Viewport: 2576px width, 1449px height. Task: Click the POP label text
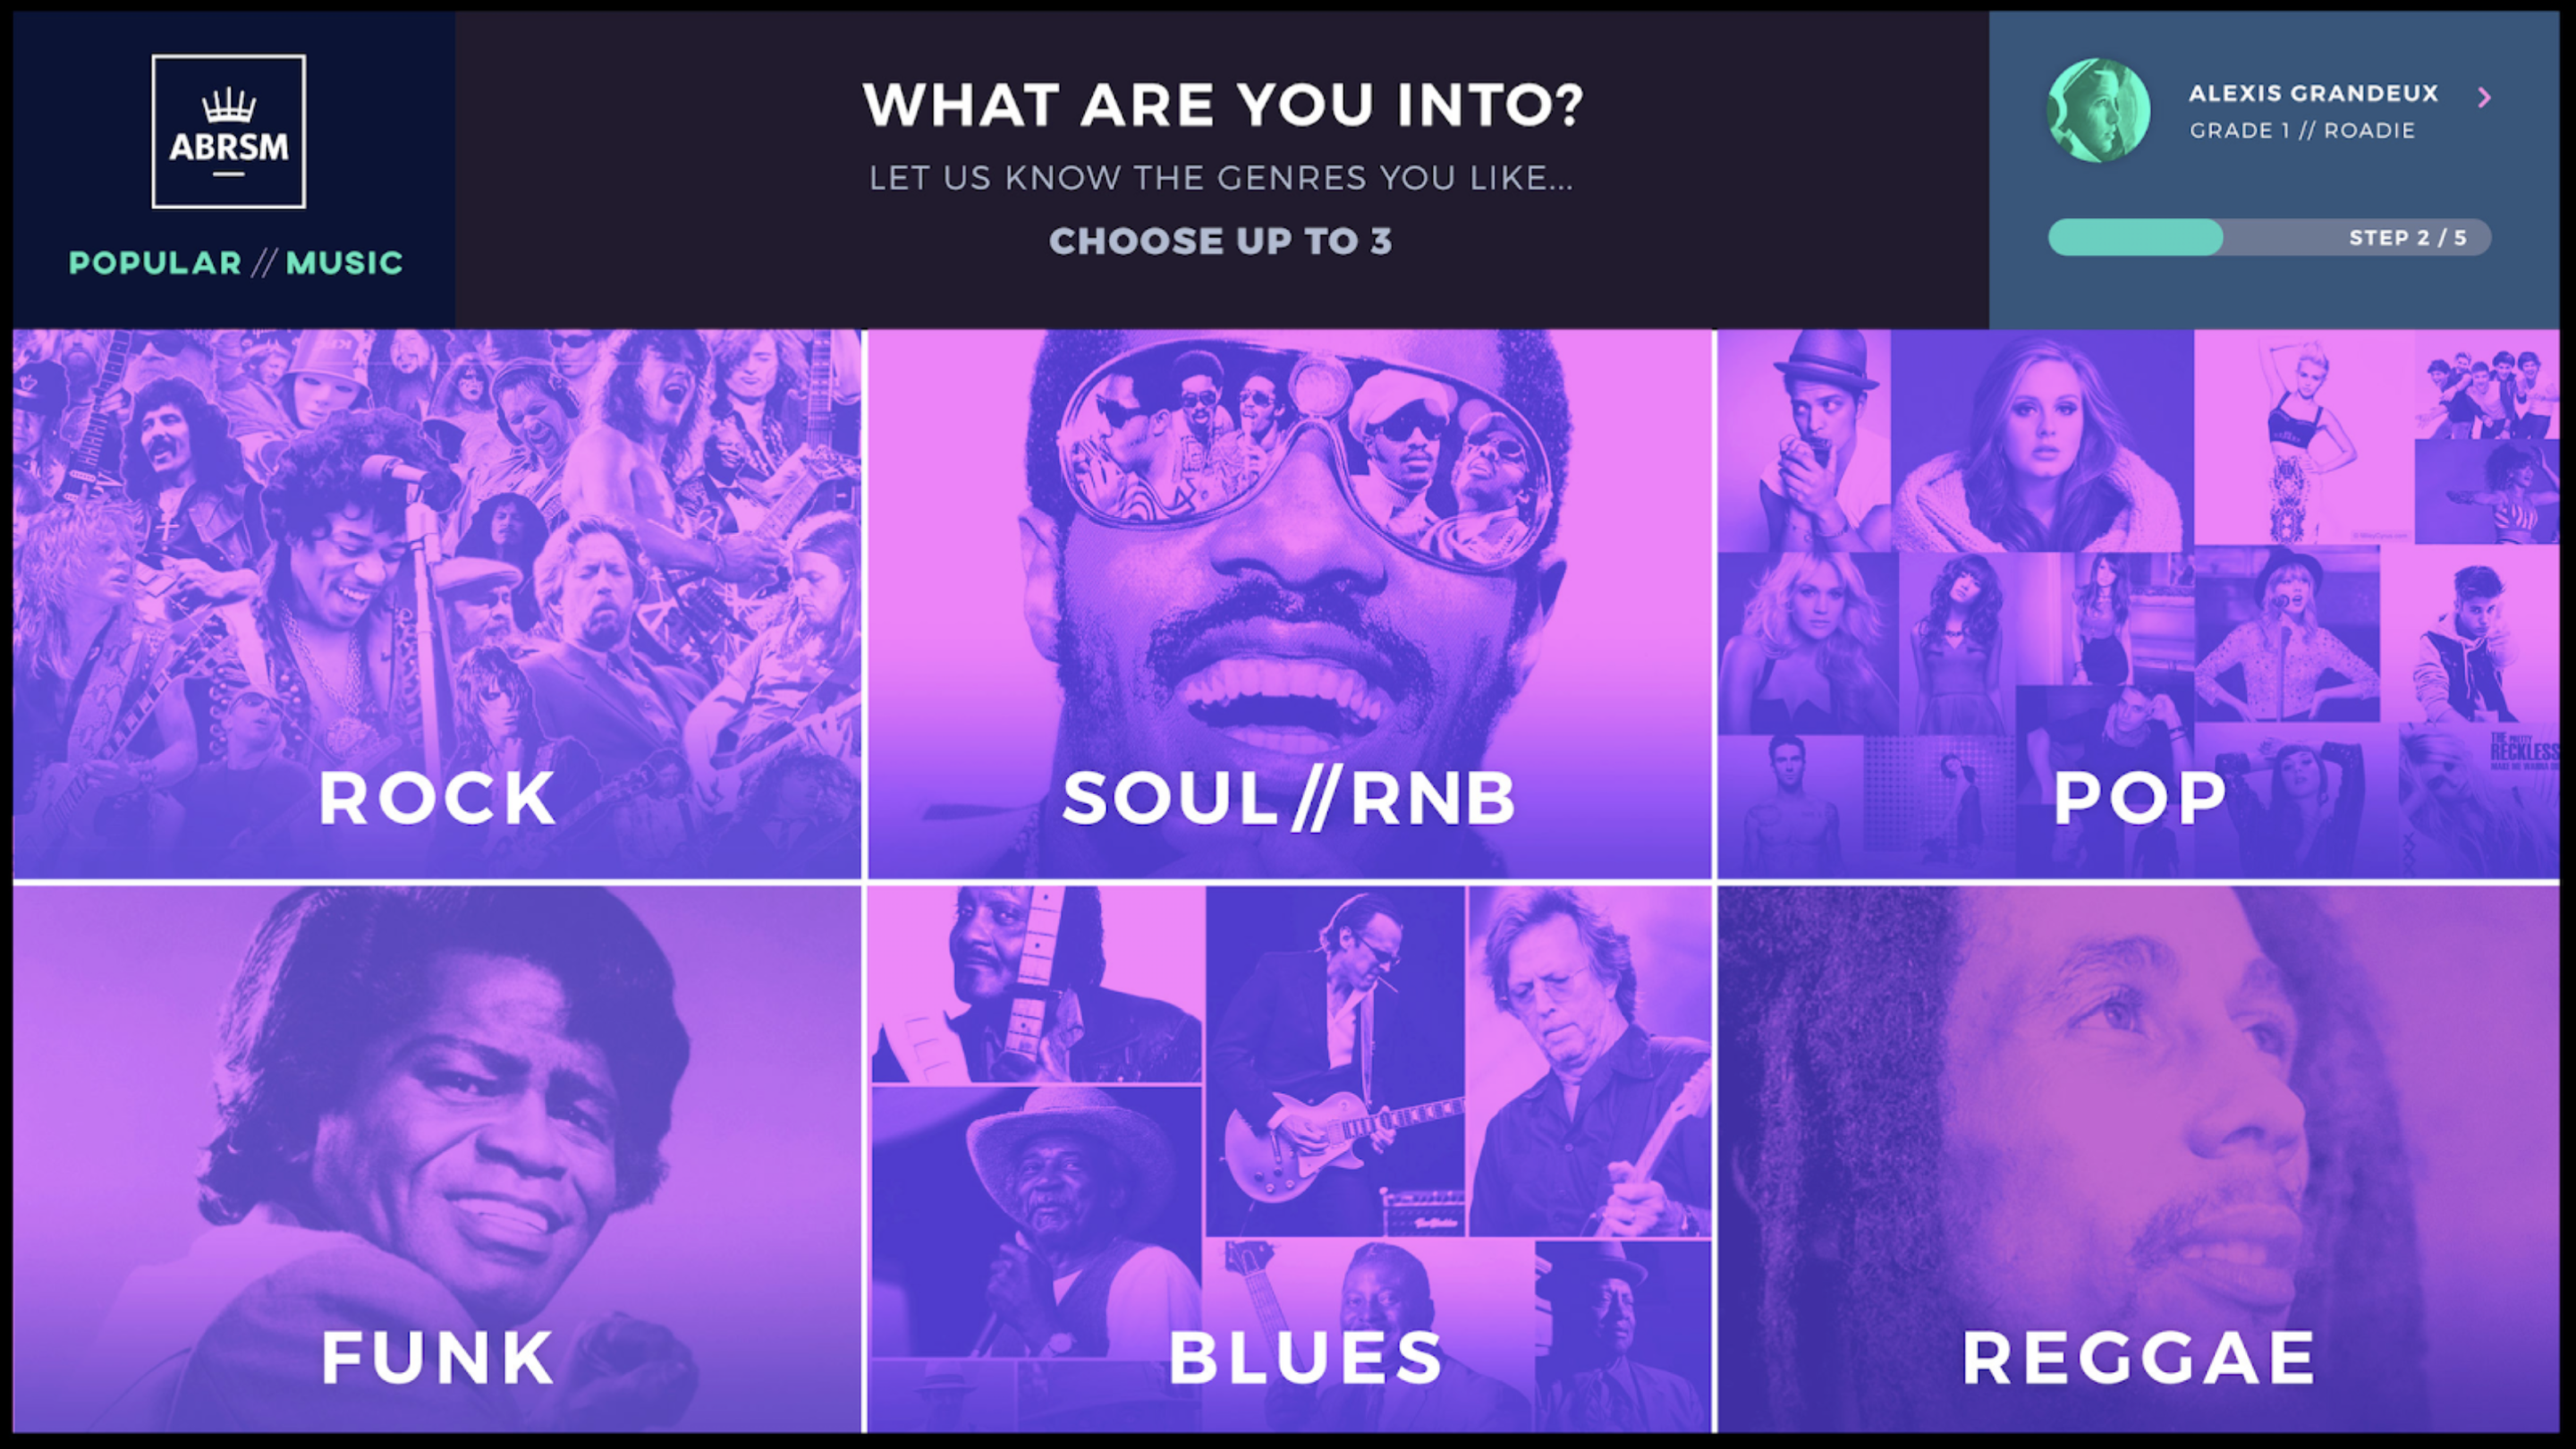(x=2139, y=799)
